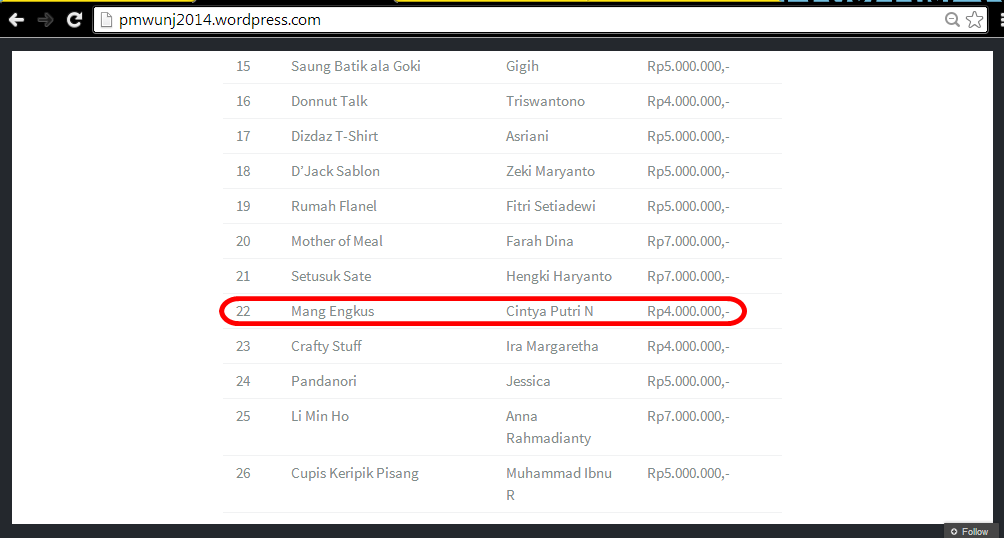The width and height of the screenshot is (1004, 538).
Task: Click the amount Rp4.000.000,- for Donnut Talk
Action: point(688,101)
